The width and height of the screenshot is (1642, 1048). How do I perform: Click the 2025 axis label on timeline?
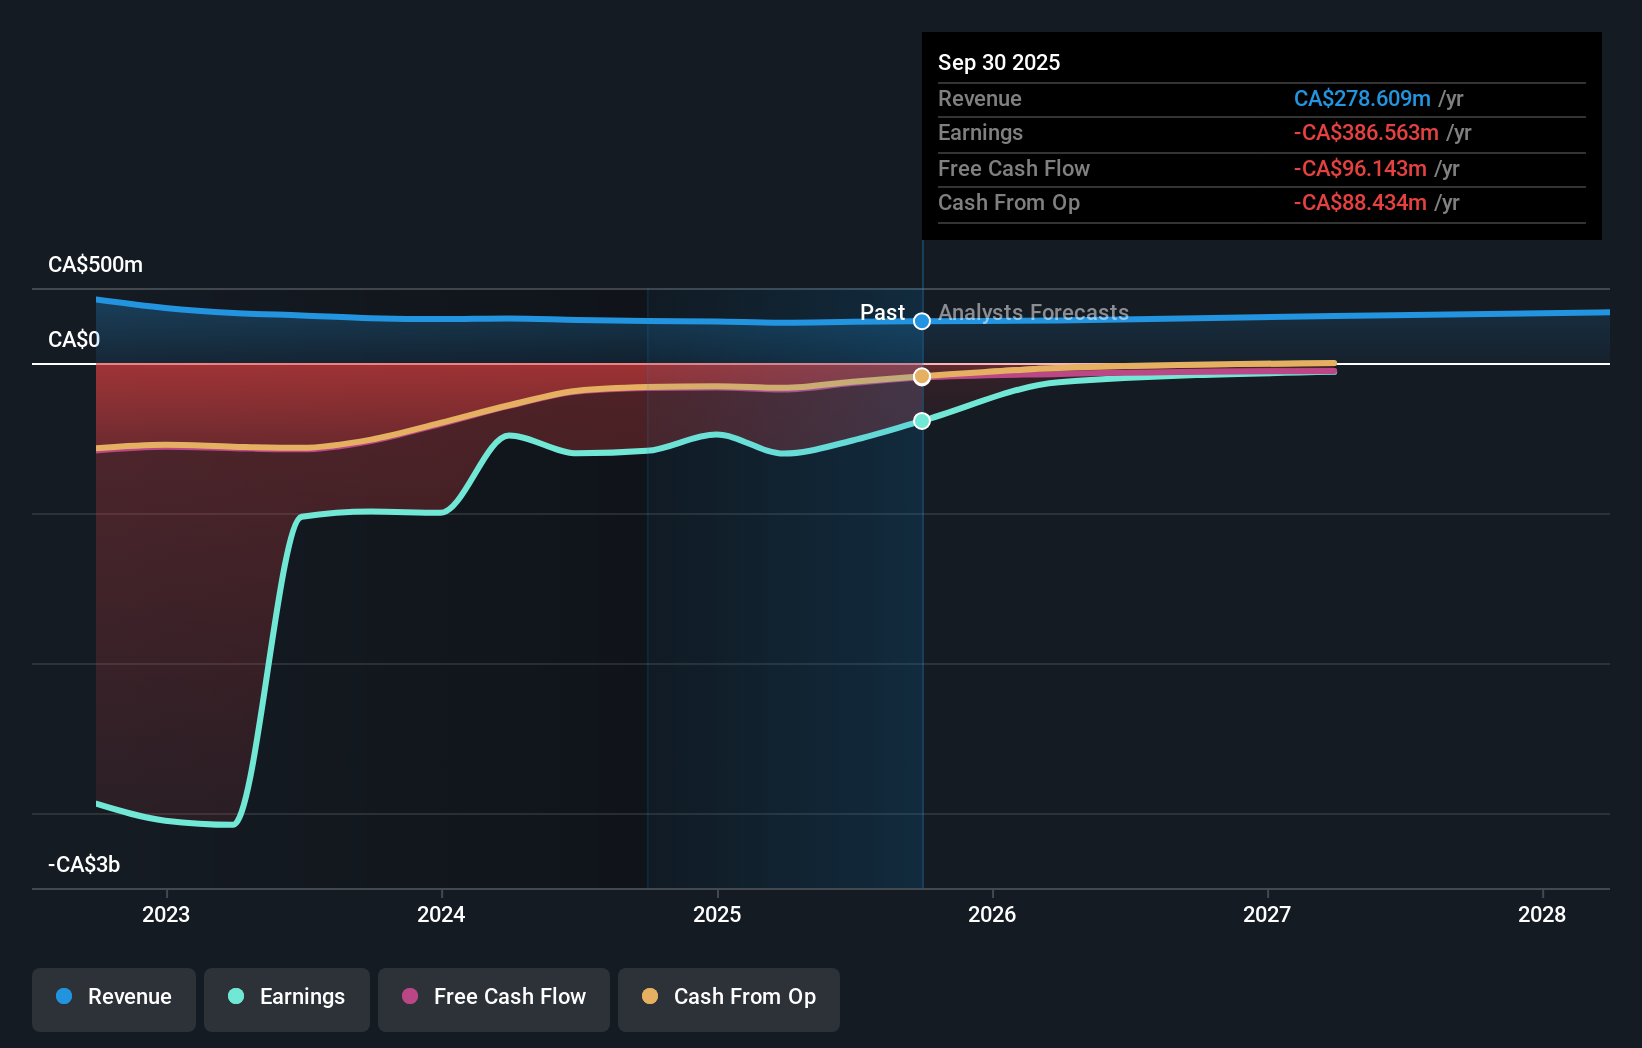(x=716, y=913)
